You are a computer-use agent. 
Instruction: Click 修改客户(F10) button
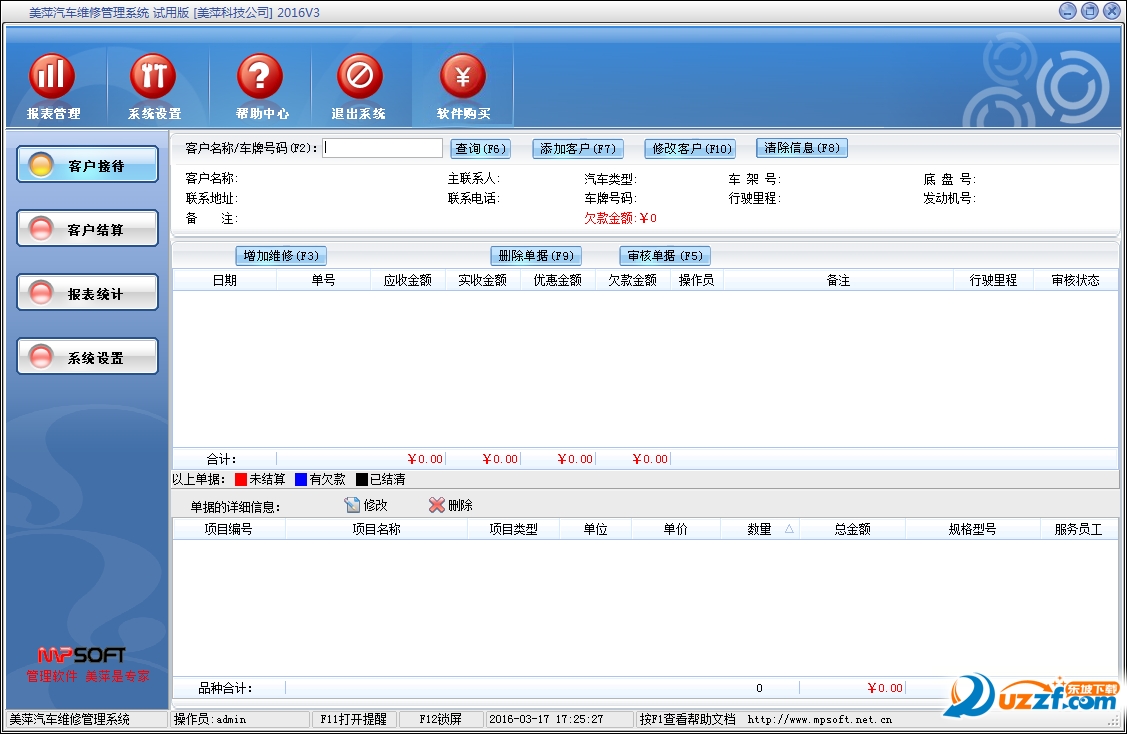pos(691,149)
